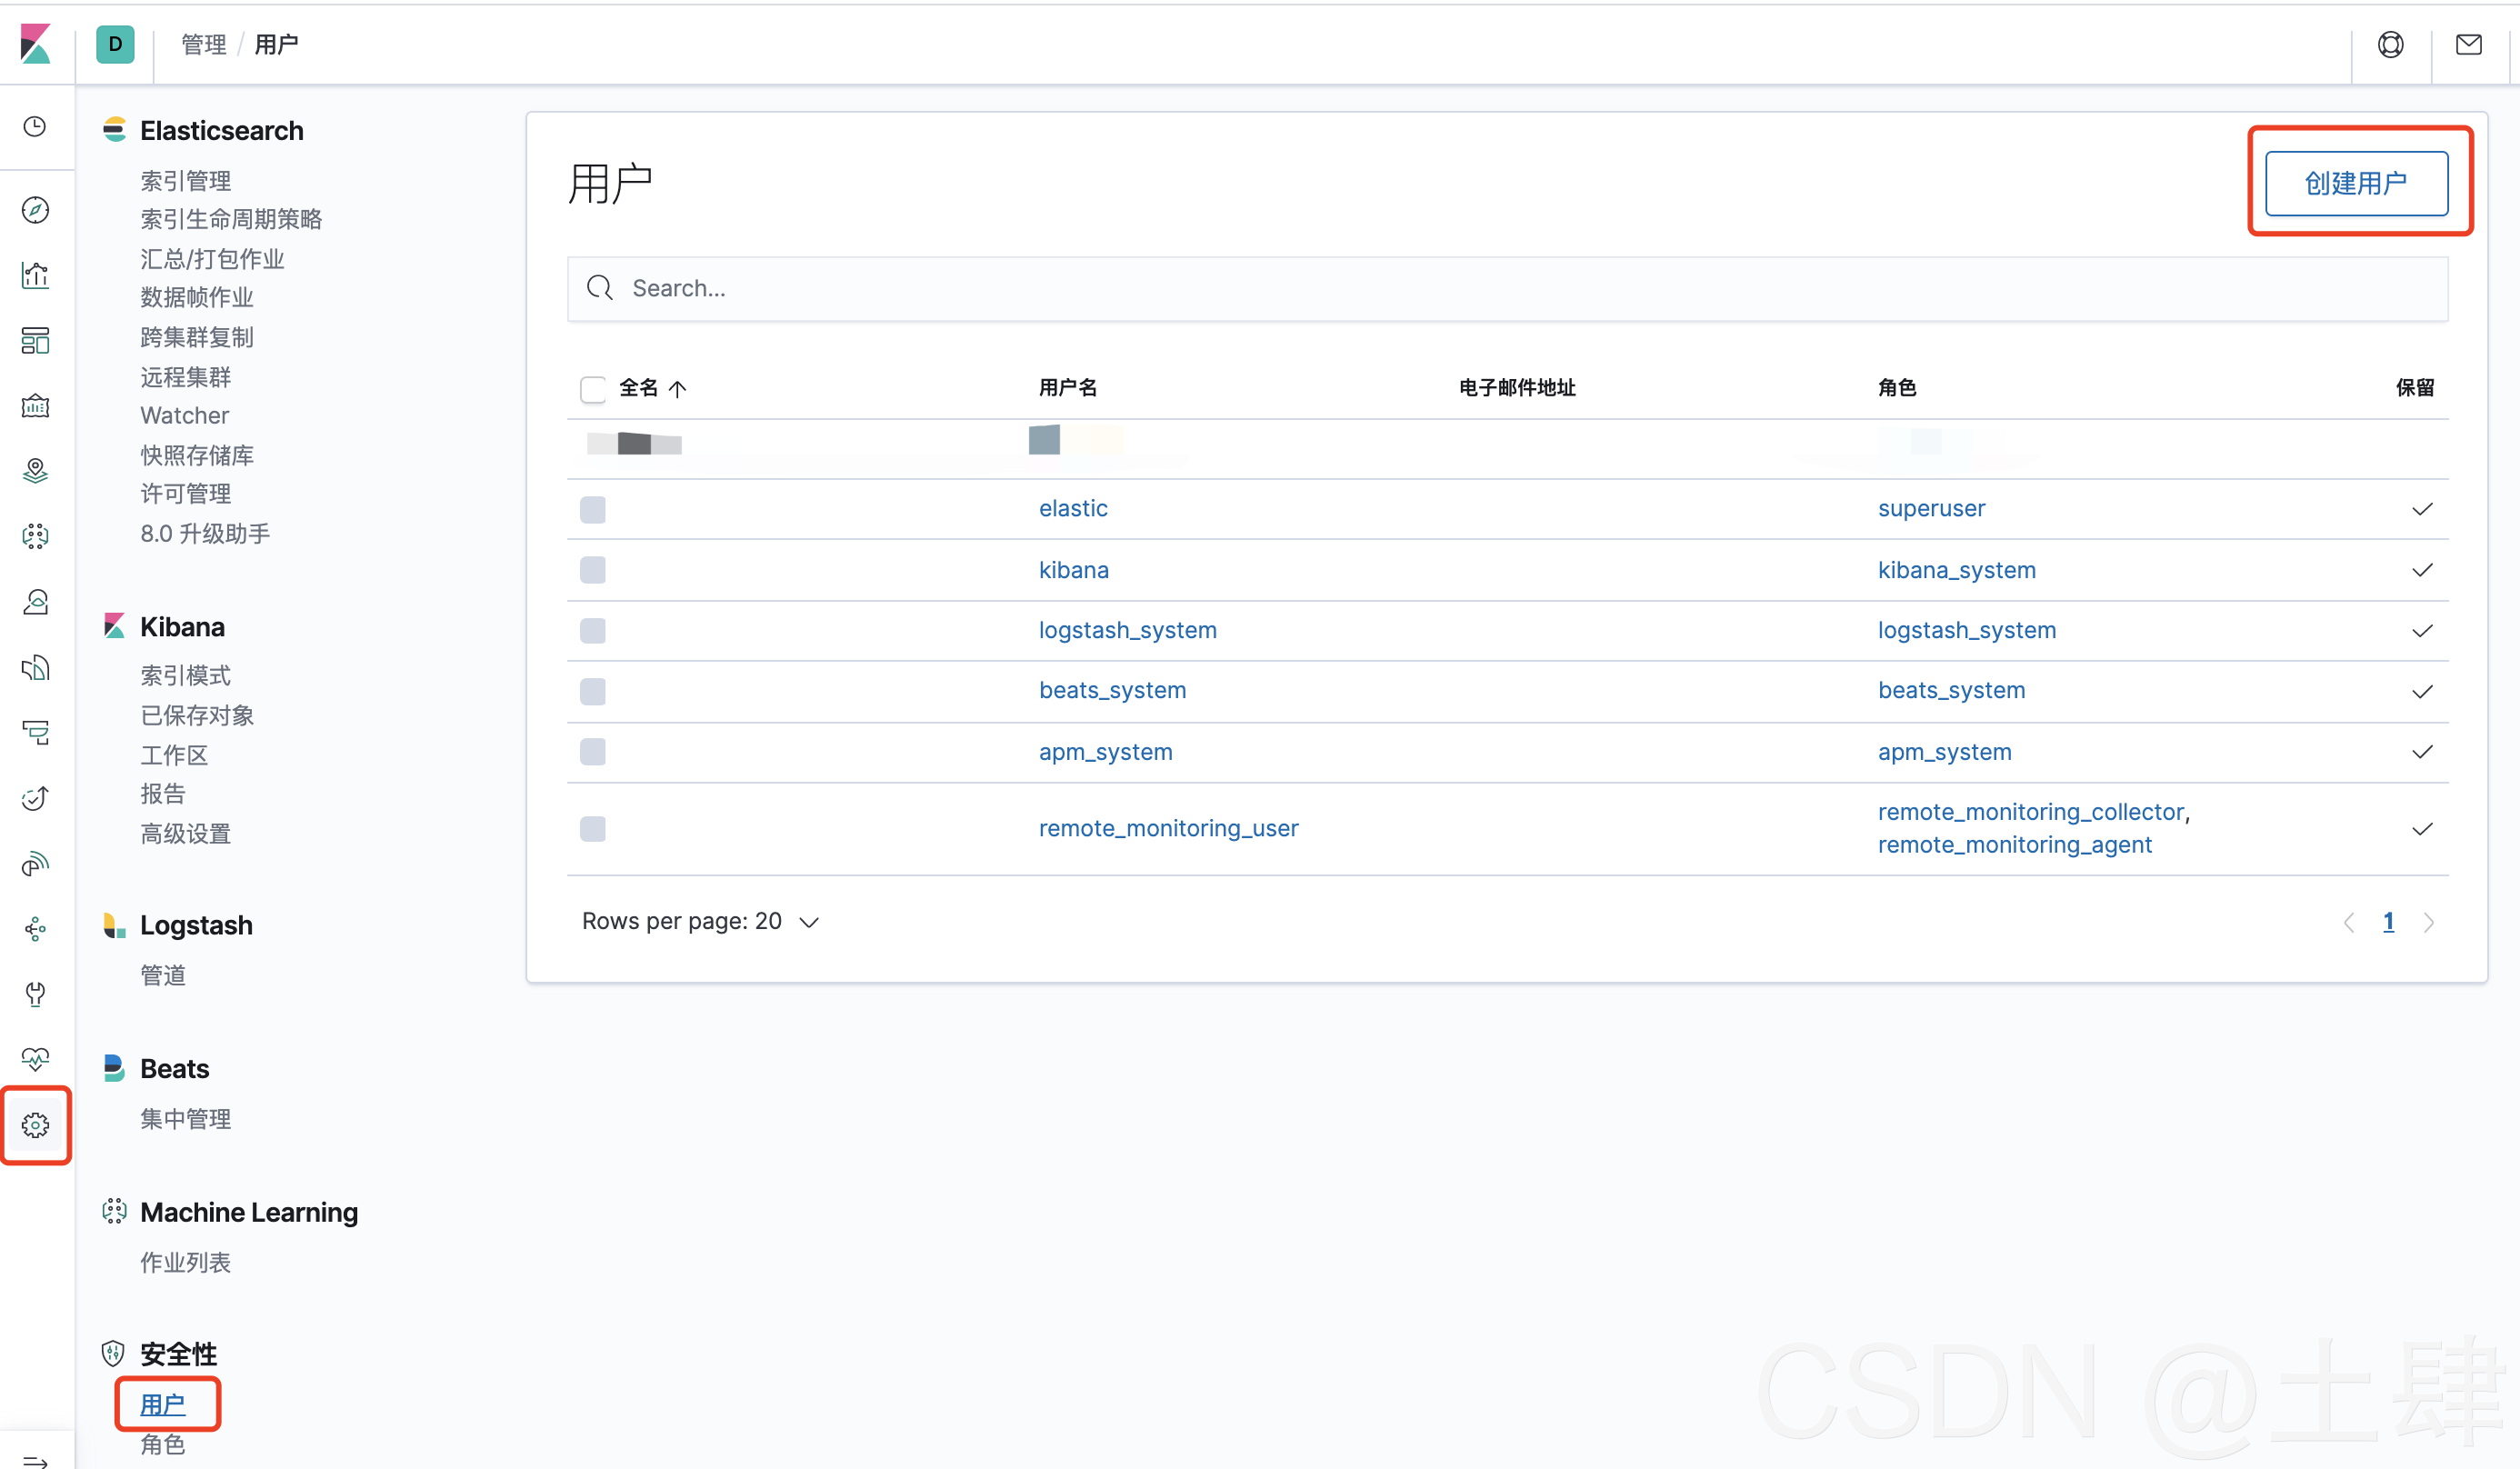Open APM from the side navigation
The width and height of the screenshot is (2520, 1469).
[35, 733]
